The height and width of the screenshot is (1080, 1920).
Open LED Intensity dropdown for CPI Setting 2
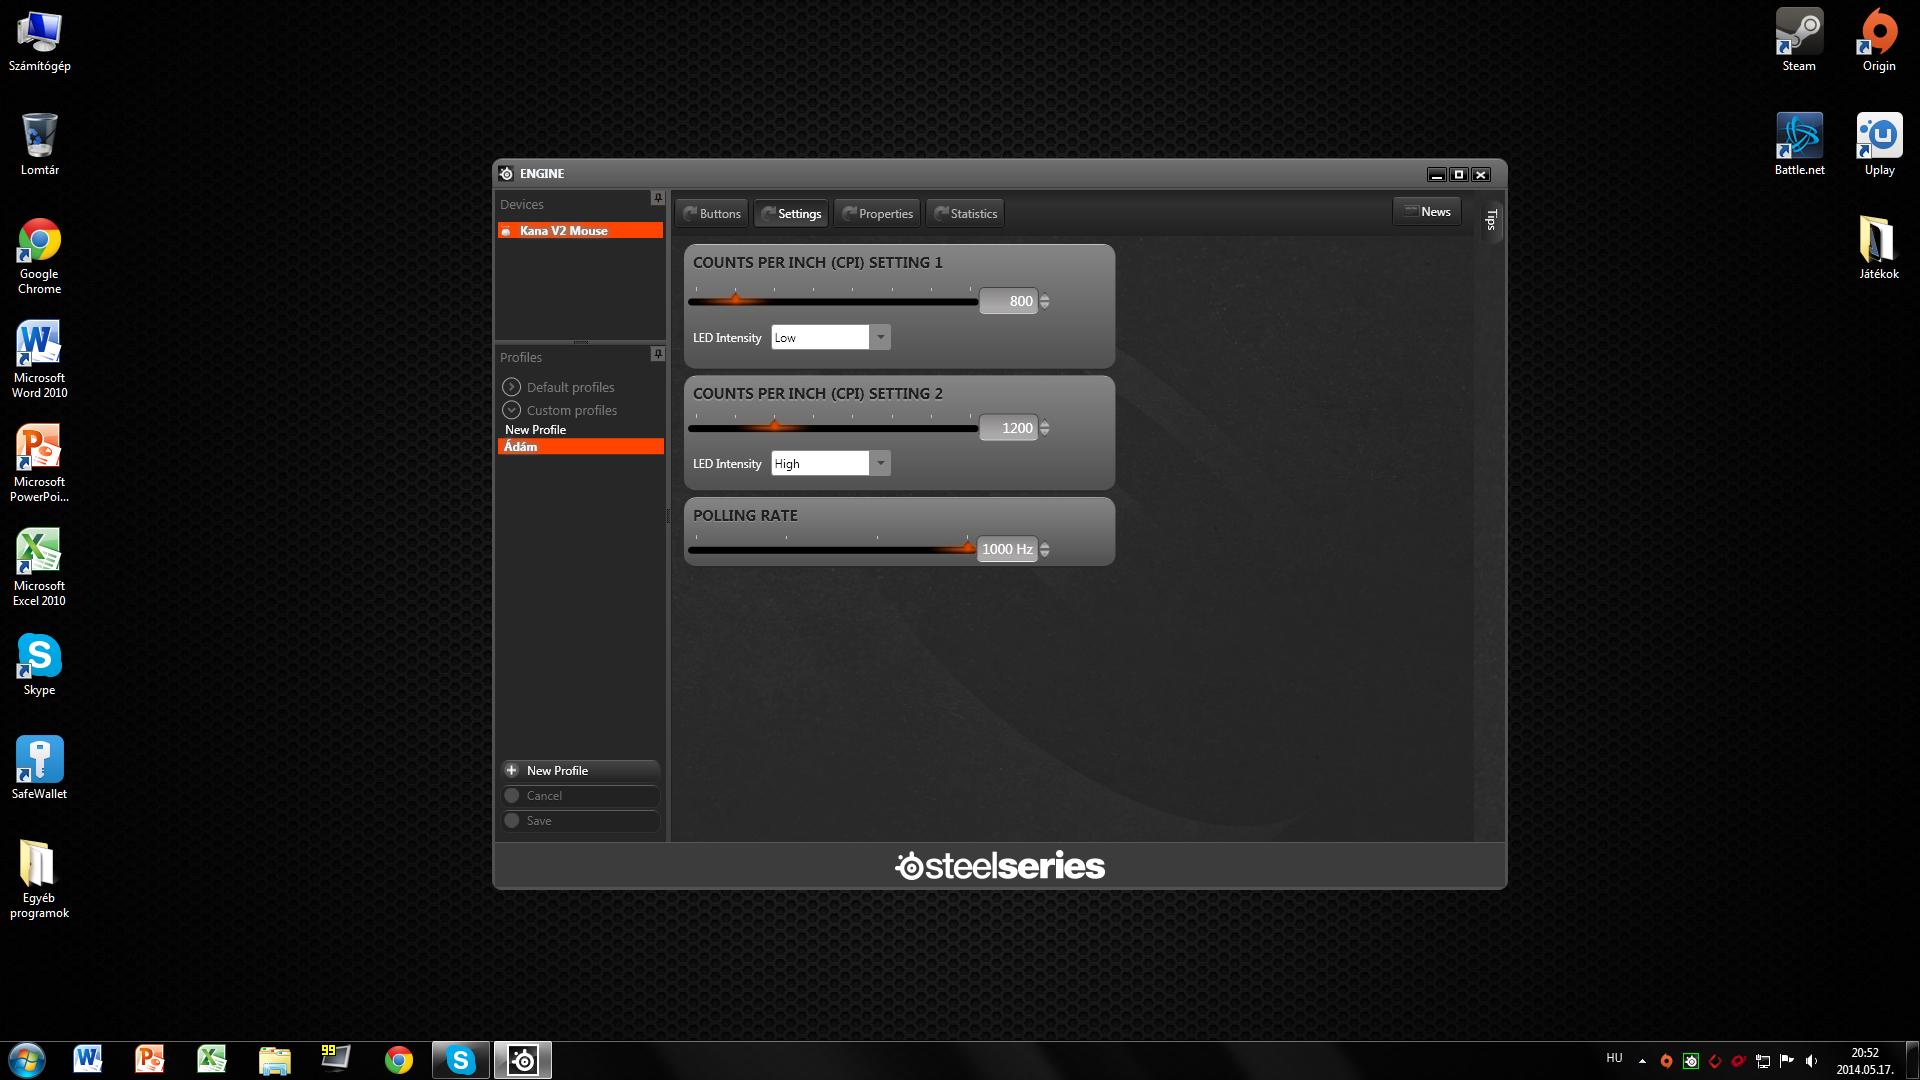point(880,464)
